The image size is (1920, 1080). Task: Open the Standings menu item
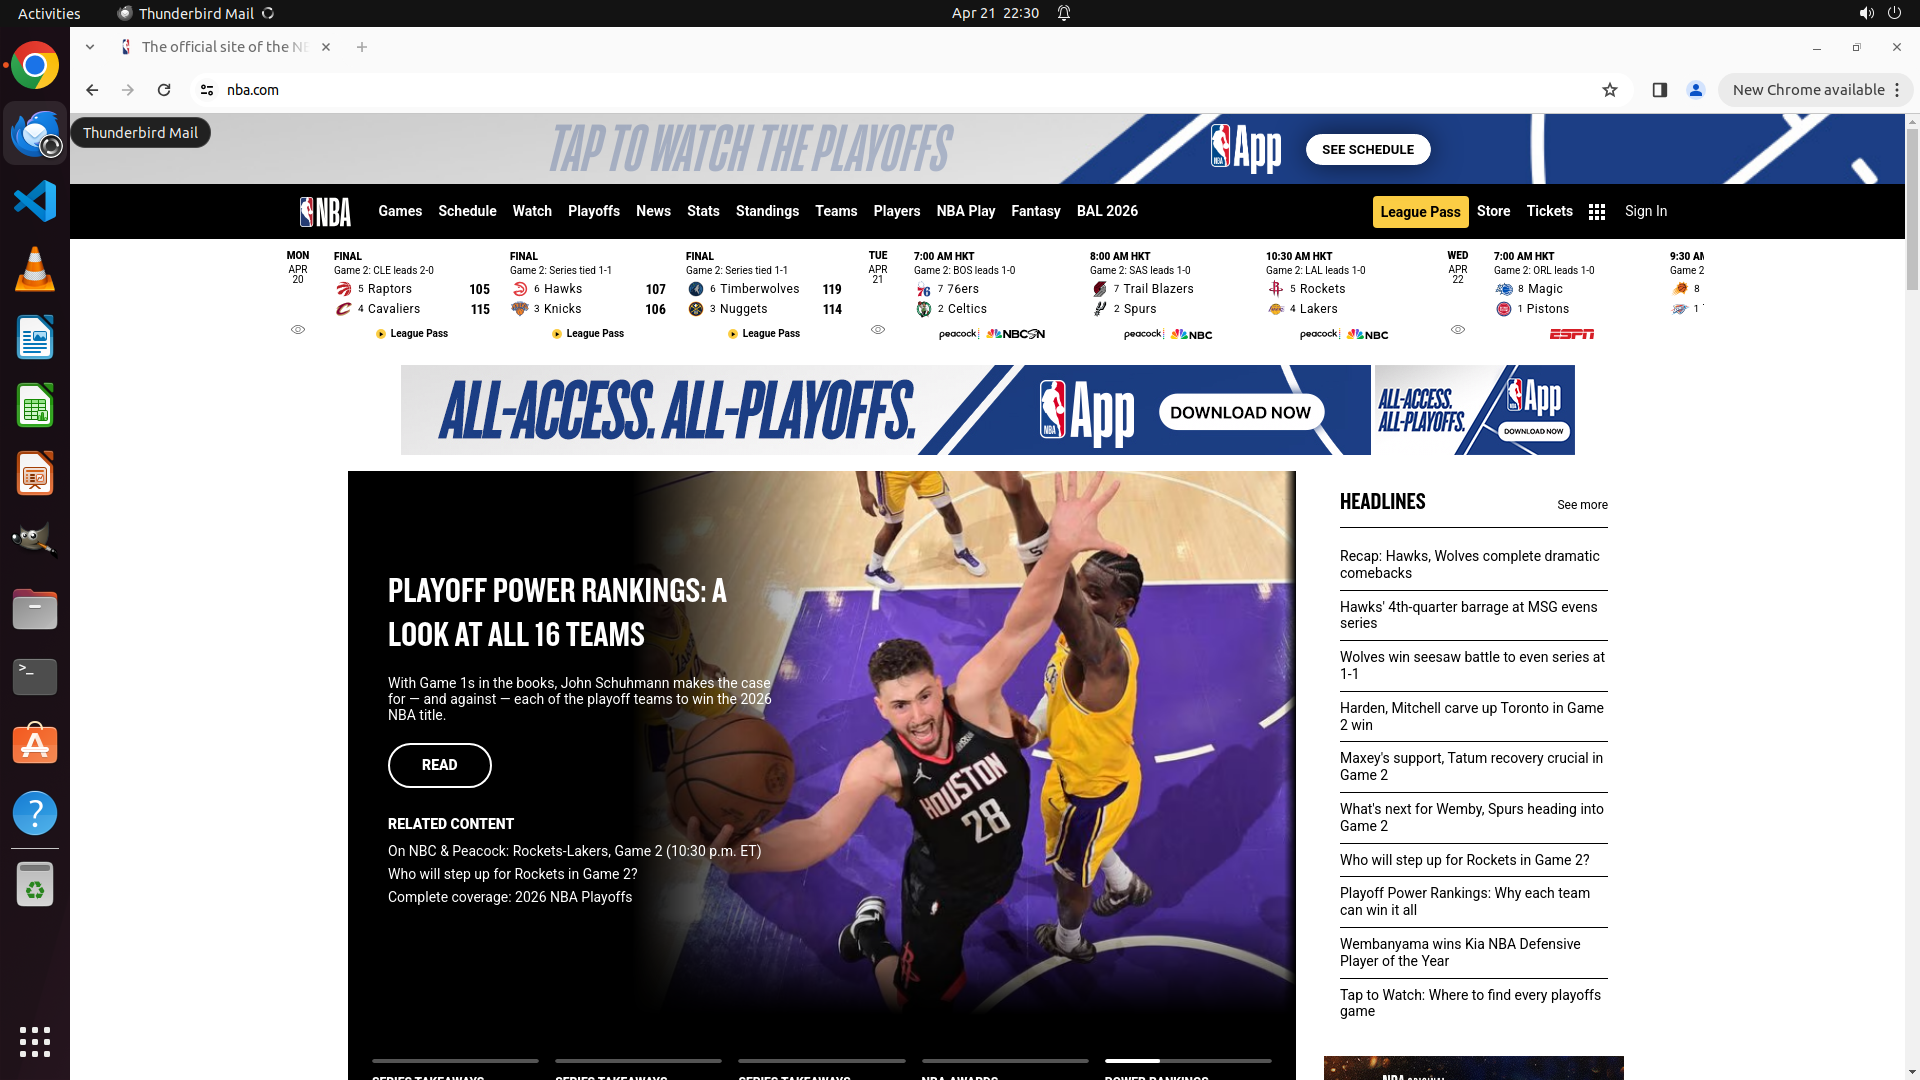[767, 211]
